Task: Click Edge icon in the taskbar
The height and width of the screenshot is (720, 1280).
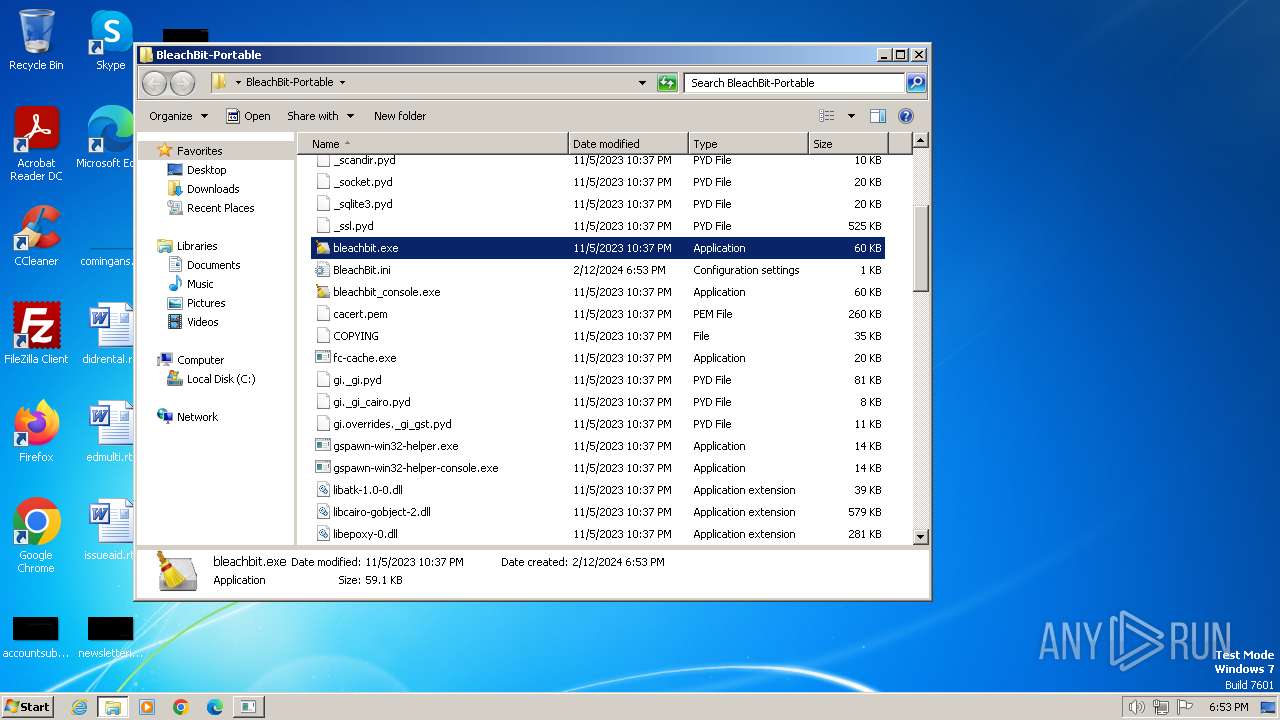Action: (x=215, y=707)
